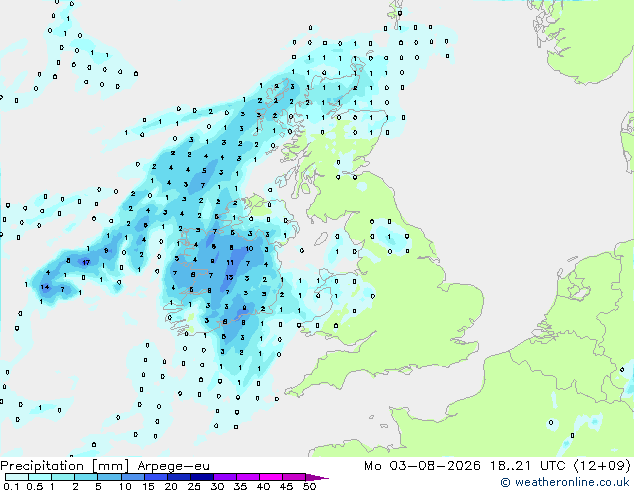Screen dimensions: 634x490
Task: Click the '25' legend scale label
Action: (194, 486)
